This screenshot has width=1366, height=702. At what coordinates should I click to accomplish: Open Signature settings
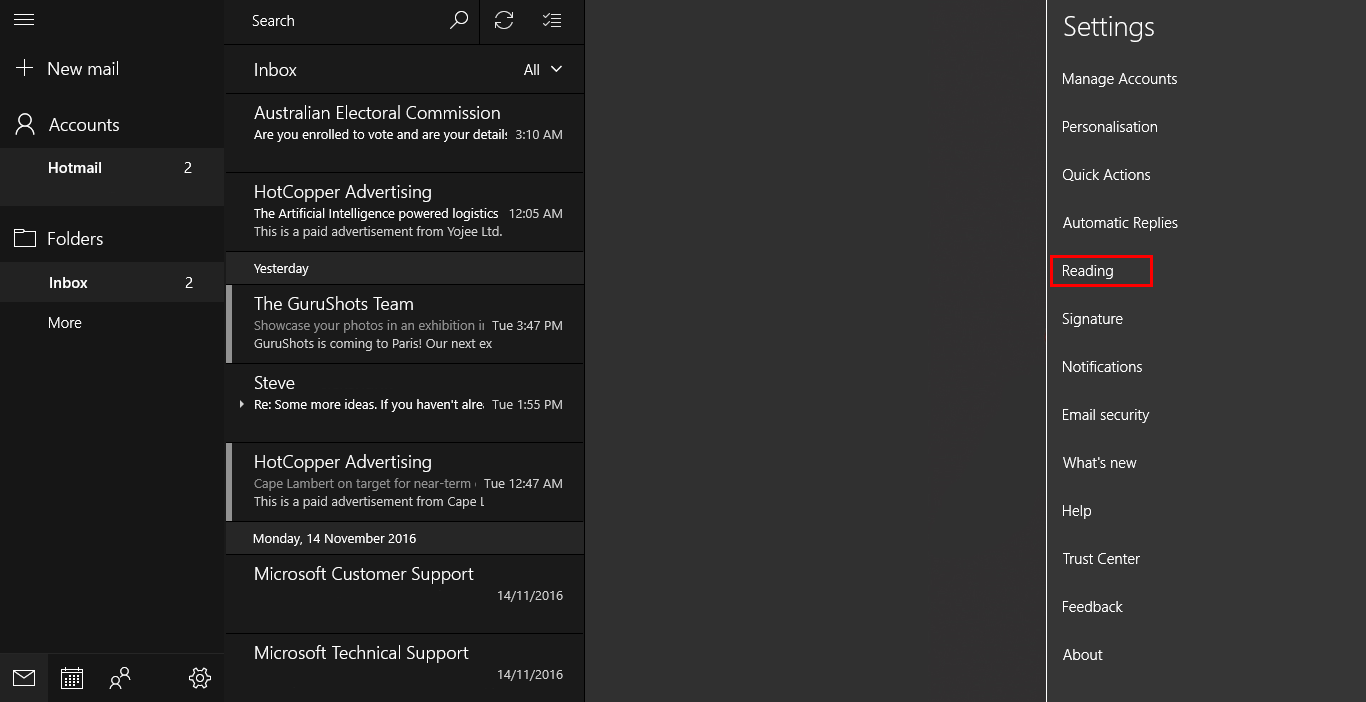click(x=1092, y=319)
